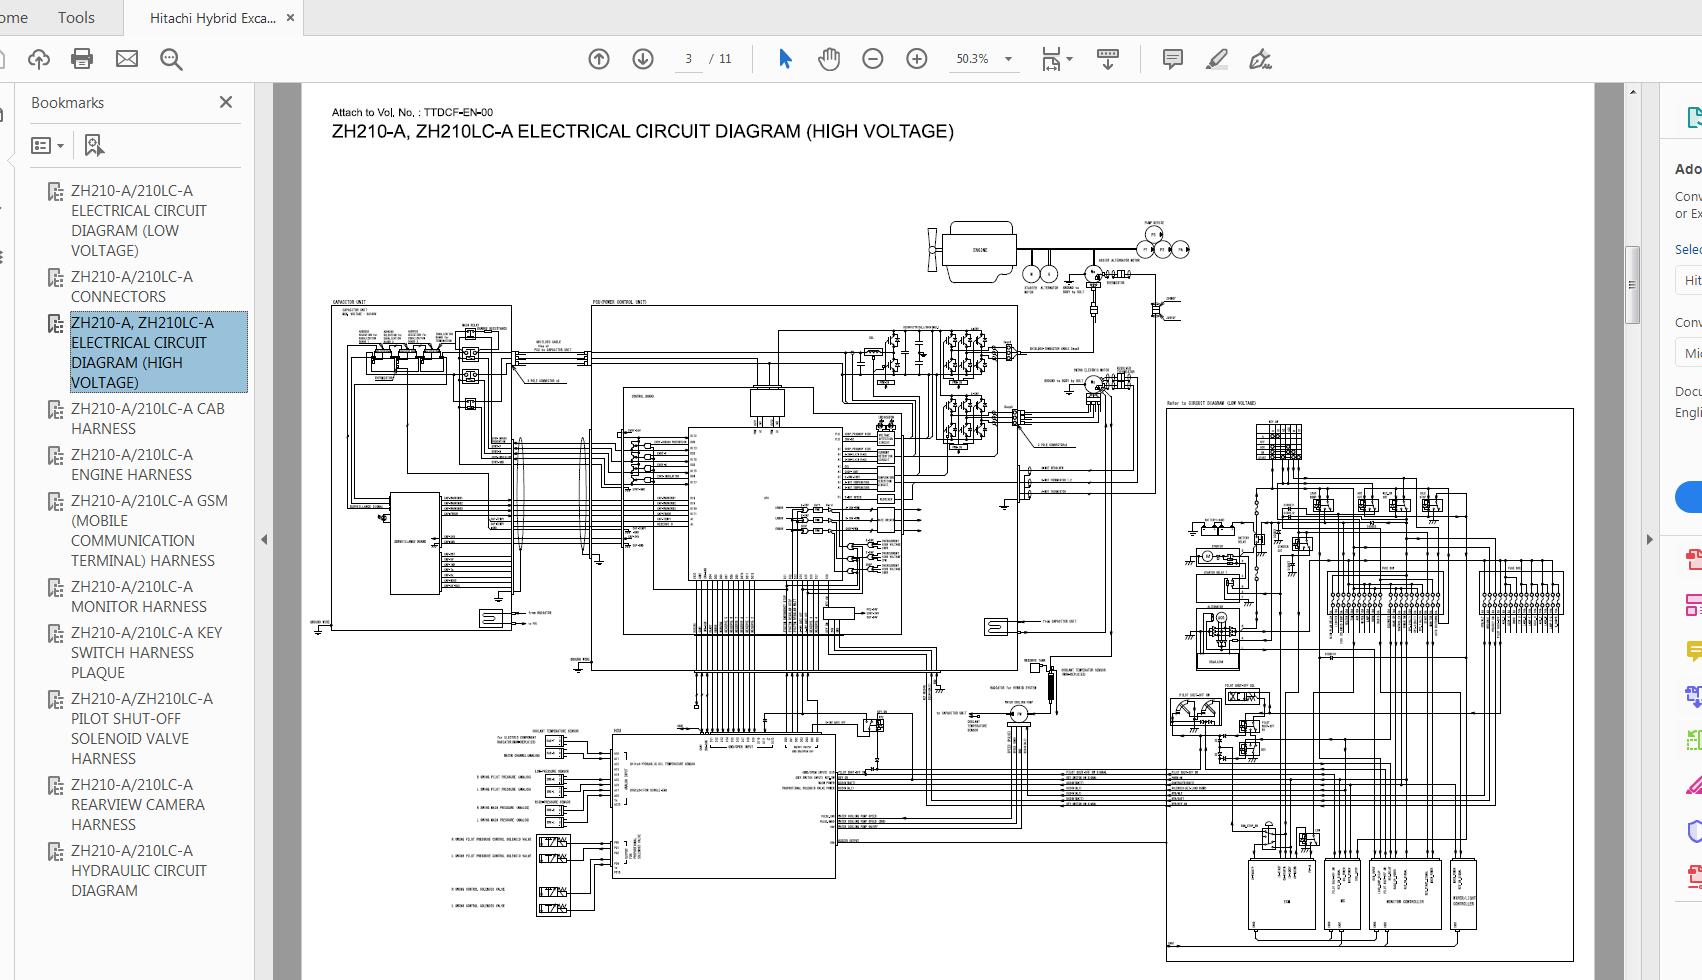Zoom out using the minus icon
Image resolution: width=1702 pixels, height=980 pixels.
click(x=871, y=59)
